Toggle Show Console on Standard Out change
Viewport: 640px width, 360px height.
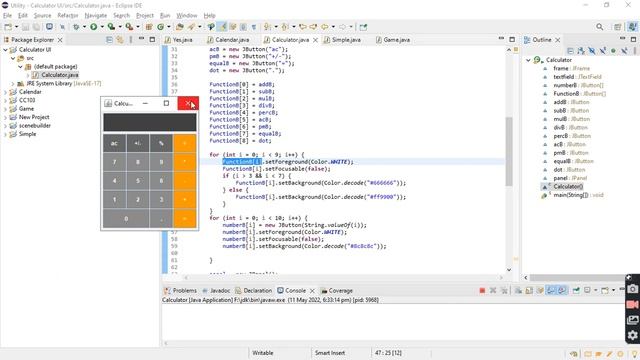tap(551, 291)
